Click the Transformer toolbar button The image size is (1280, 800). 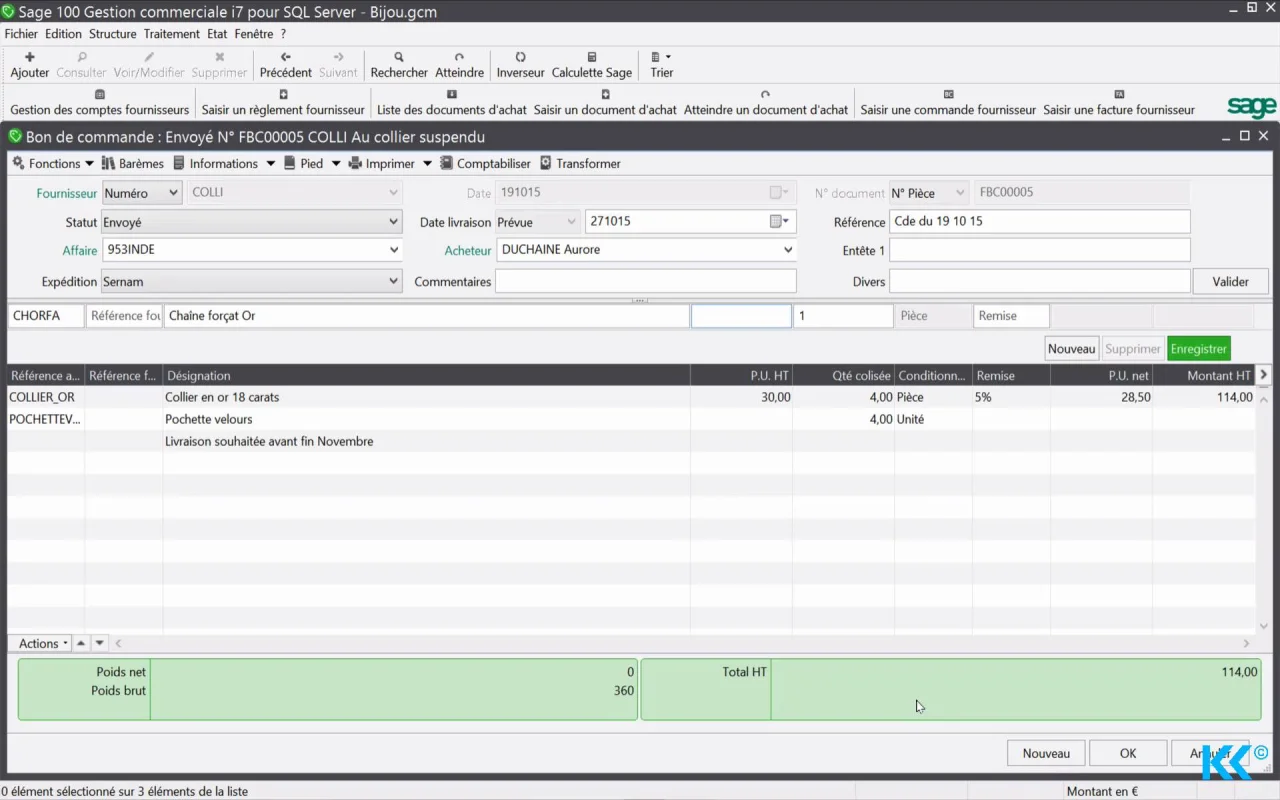pyautogui.click(x=581, y=163)
